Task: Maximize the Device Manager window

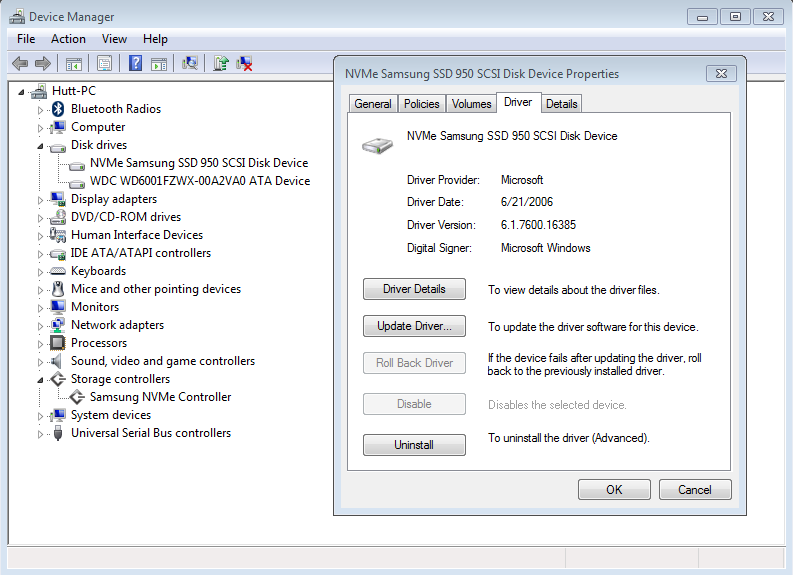Action: 735,17
